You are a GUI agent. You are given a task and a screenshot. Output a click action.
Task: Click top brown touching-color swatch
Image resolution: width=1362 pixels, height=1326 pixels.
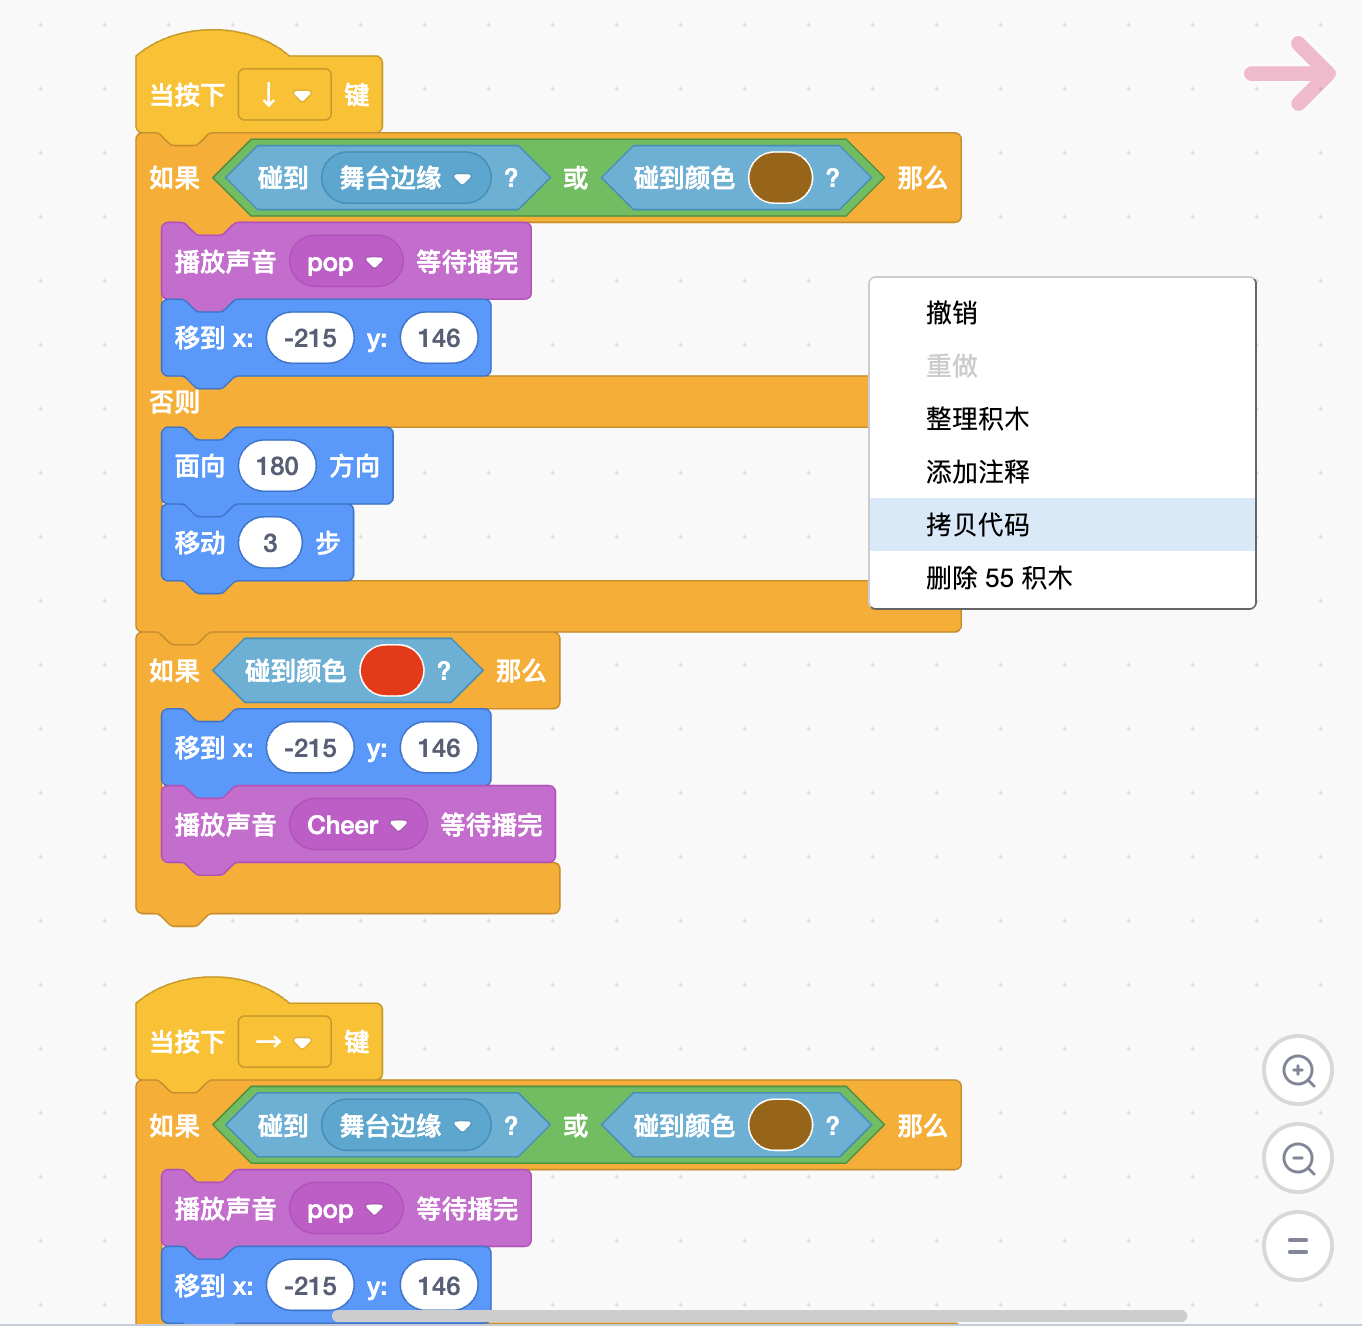[780, 178]
